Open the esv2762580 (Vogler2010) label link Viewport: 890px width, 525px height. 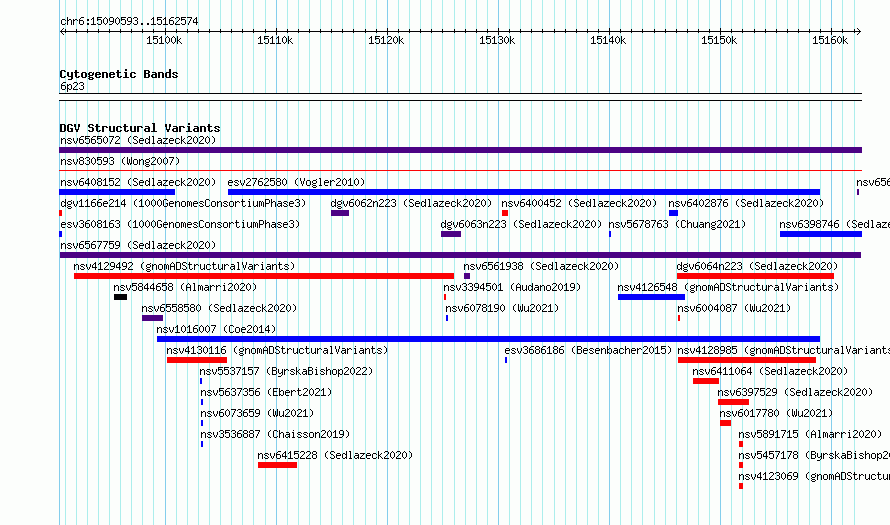296,182
